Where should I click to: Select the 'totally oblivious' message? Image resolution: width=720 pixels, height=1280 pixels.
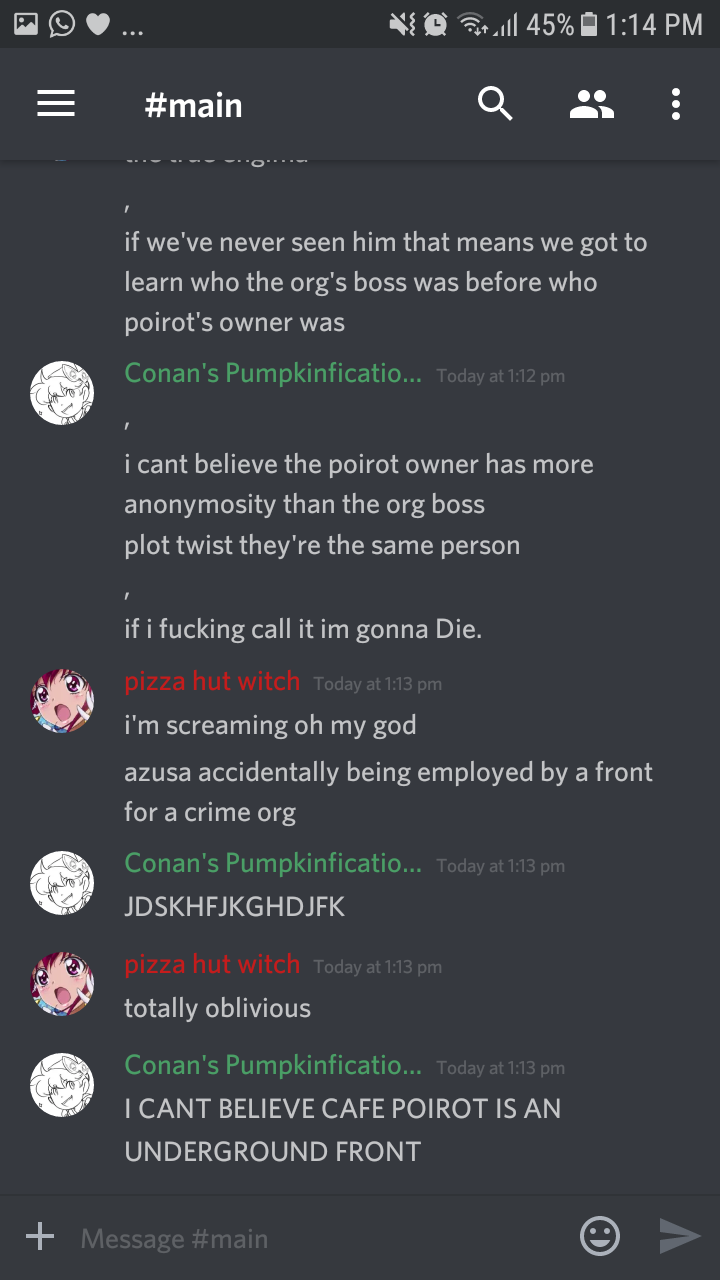coord(217,1008)
